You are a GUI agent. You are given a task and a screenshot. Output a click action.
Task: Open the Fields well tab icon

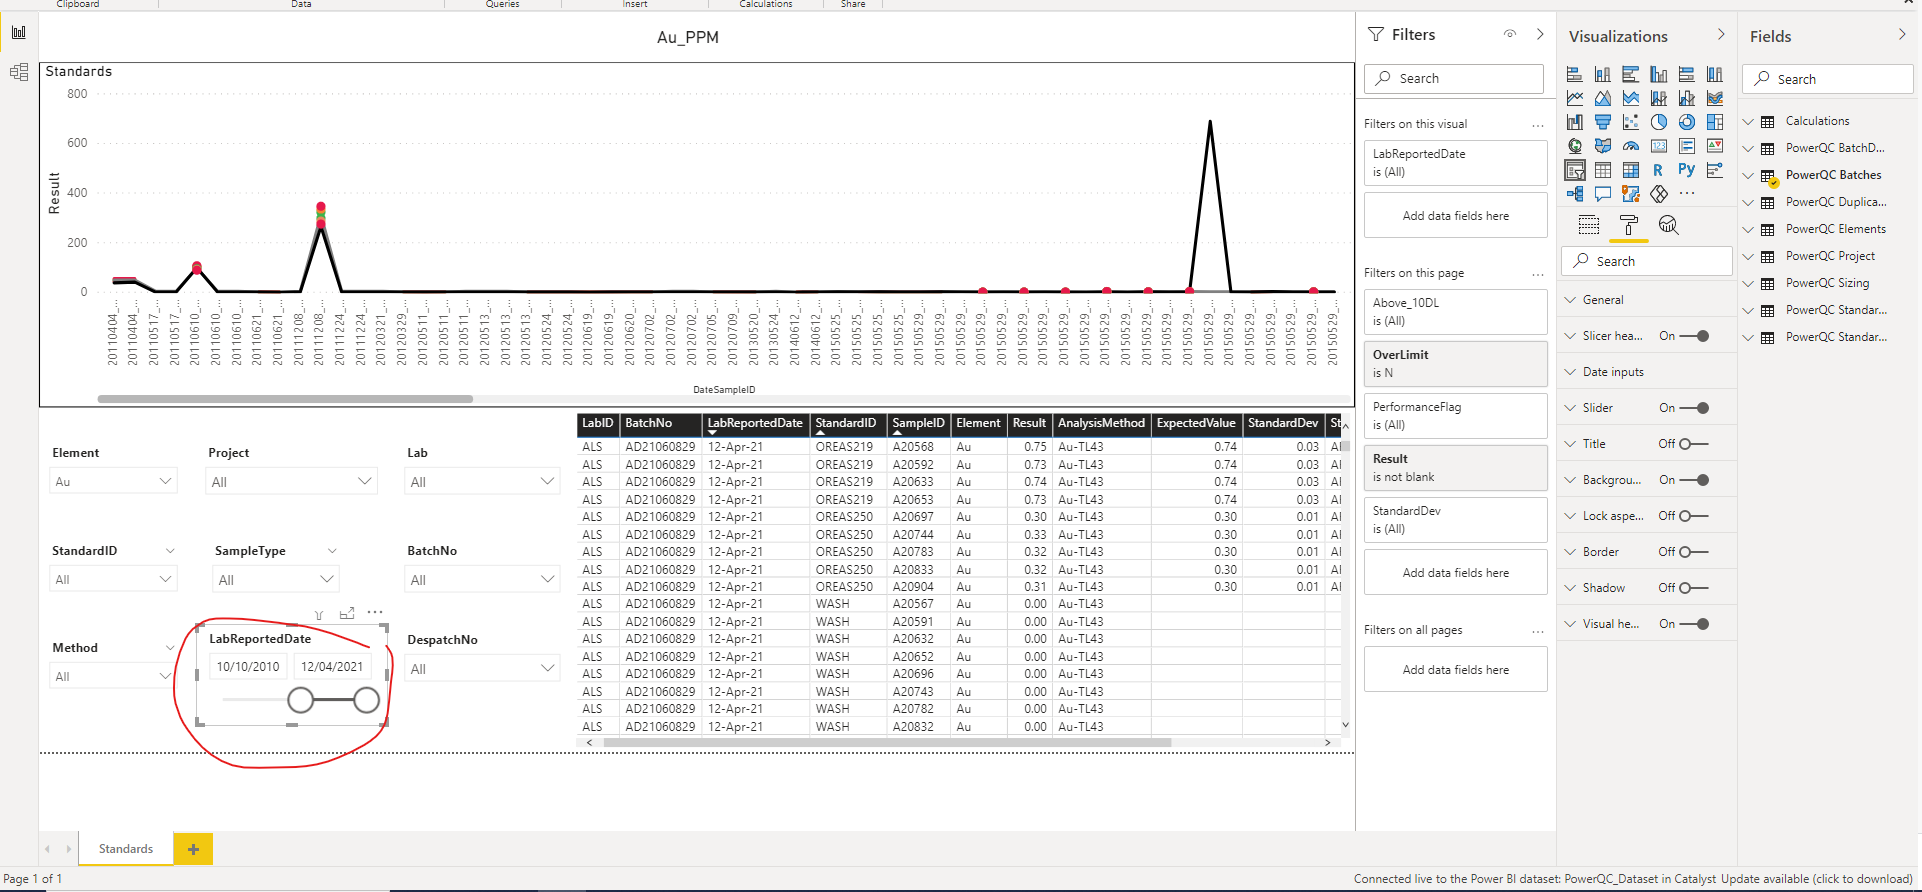coord(1589,225)
